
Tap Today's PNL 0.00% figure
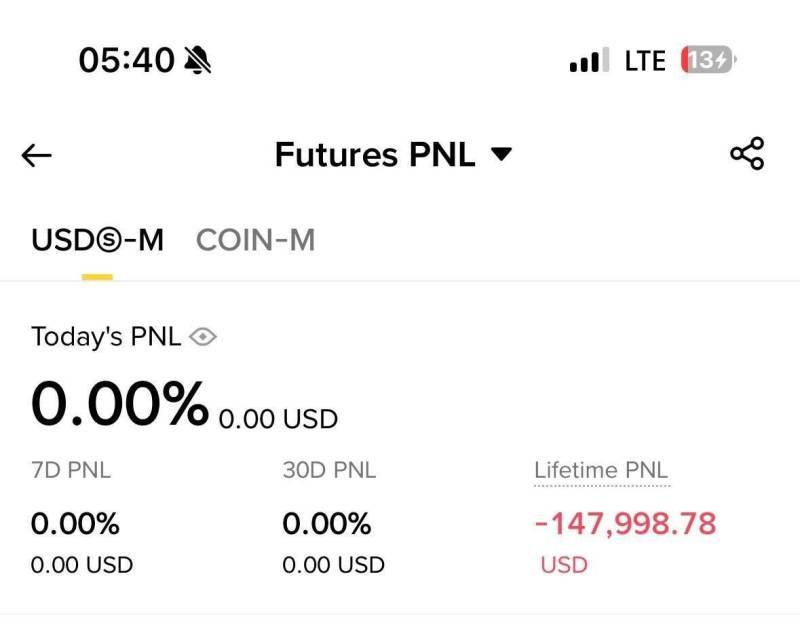120,403
